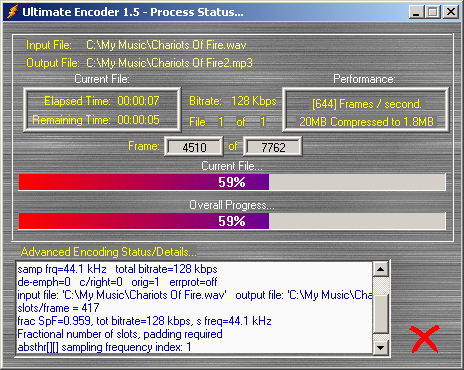The height and width of the screenshot is (370, 464).
Task: Click the Output File path Chariots Of Fire2.mp3
Action: 169,63
